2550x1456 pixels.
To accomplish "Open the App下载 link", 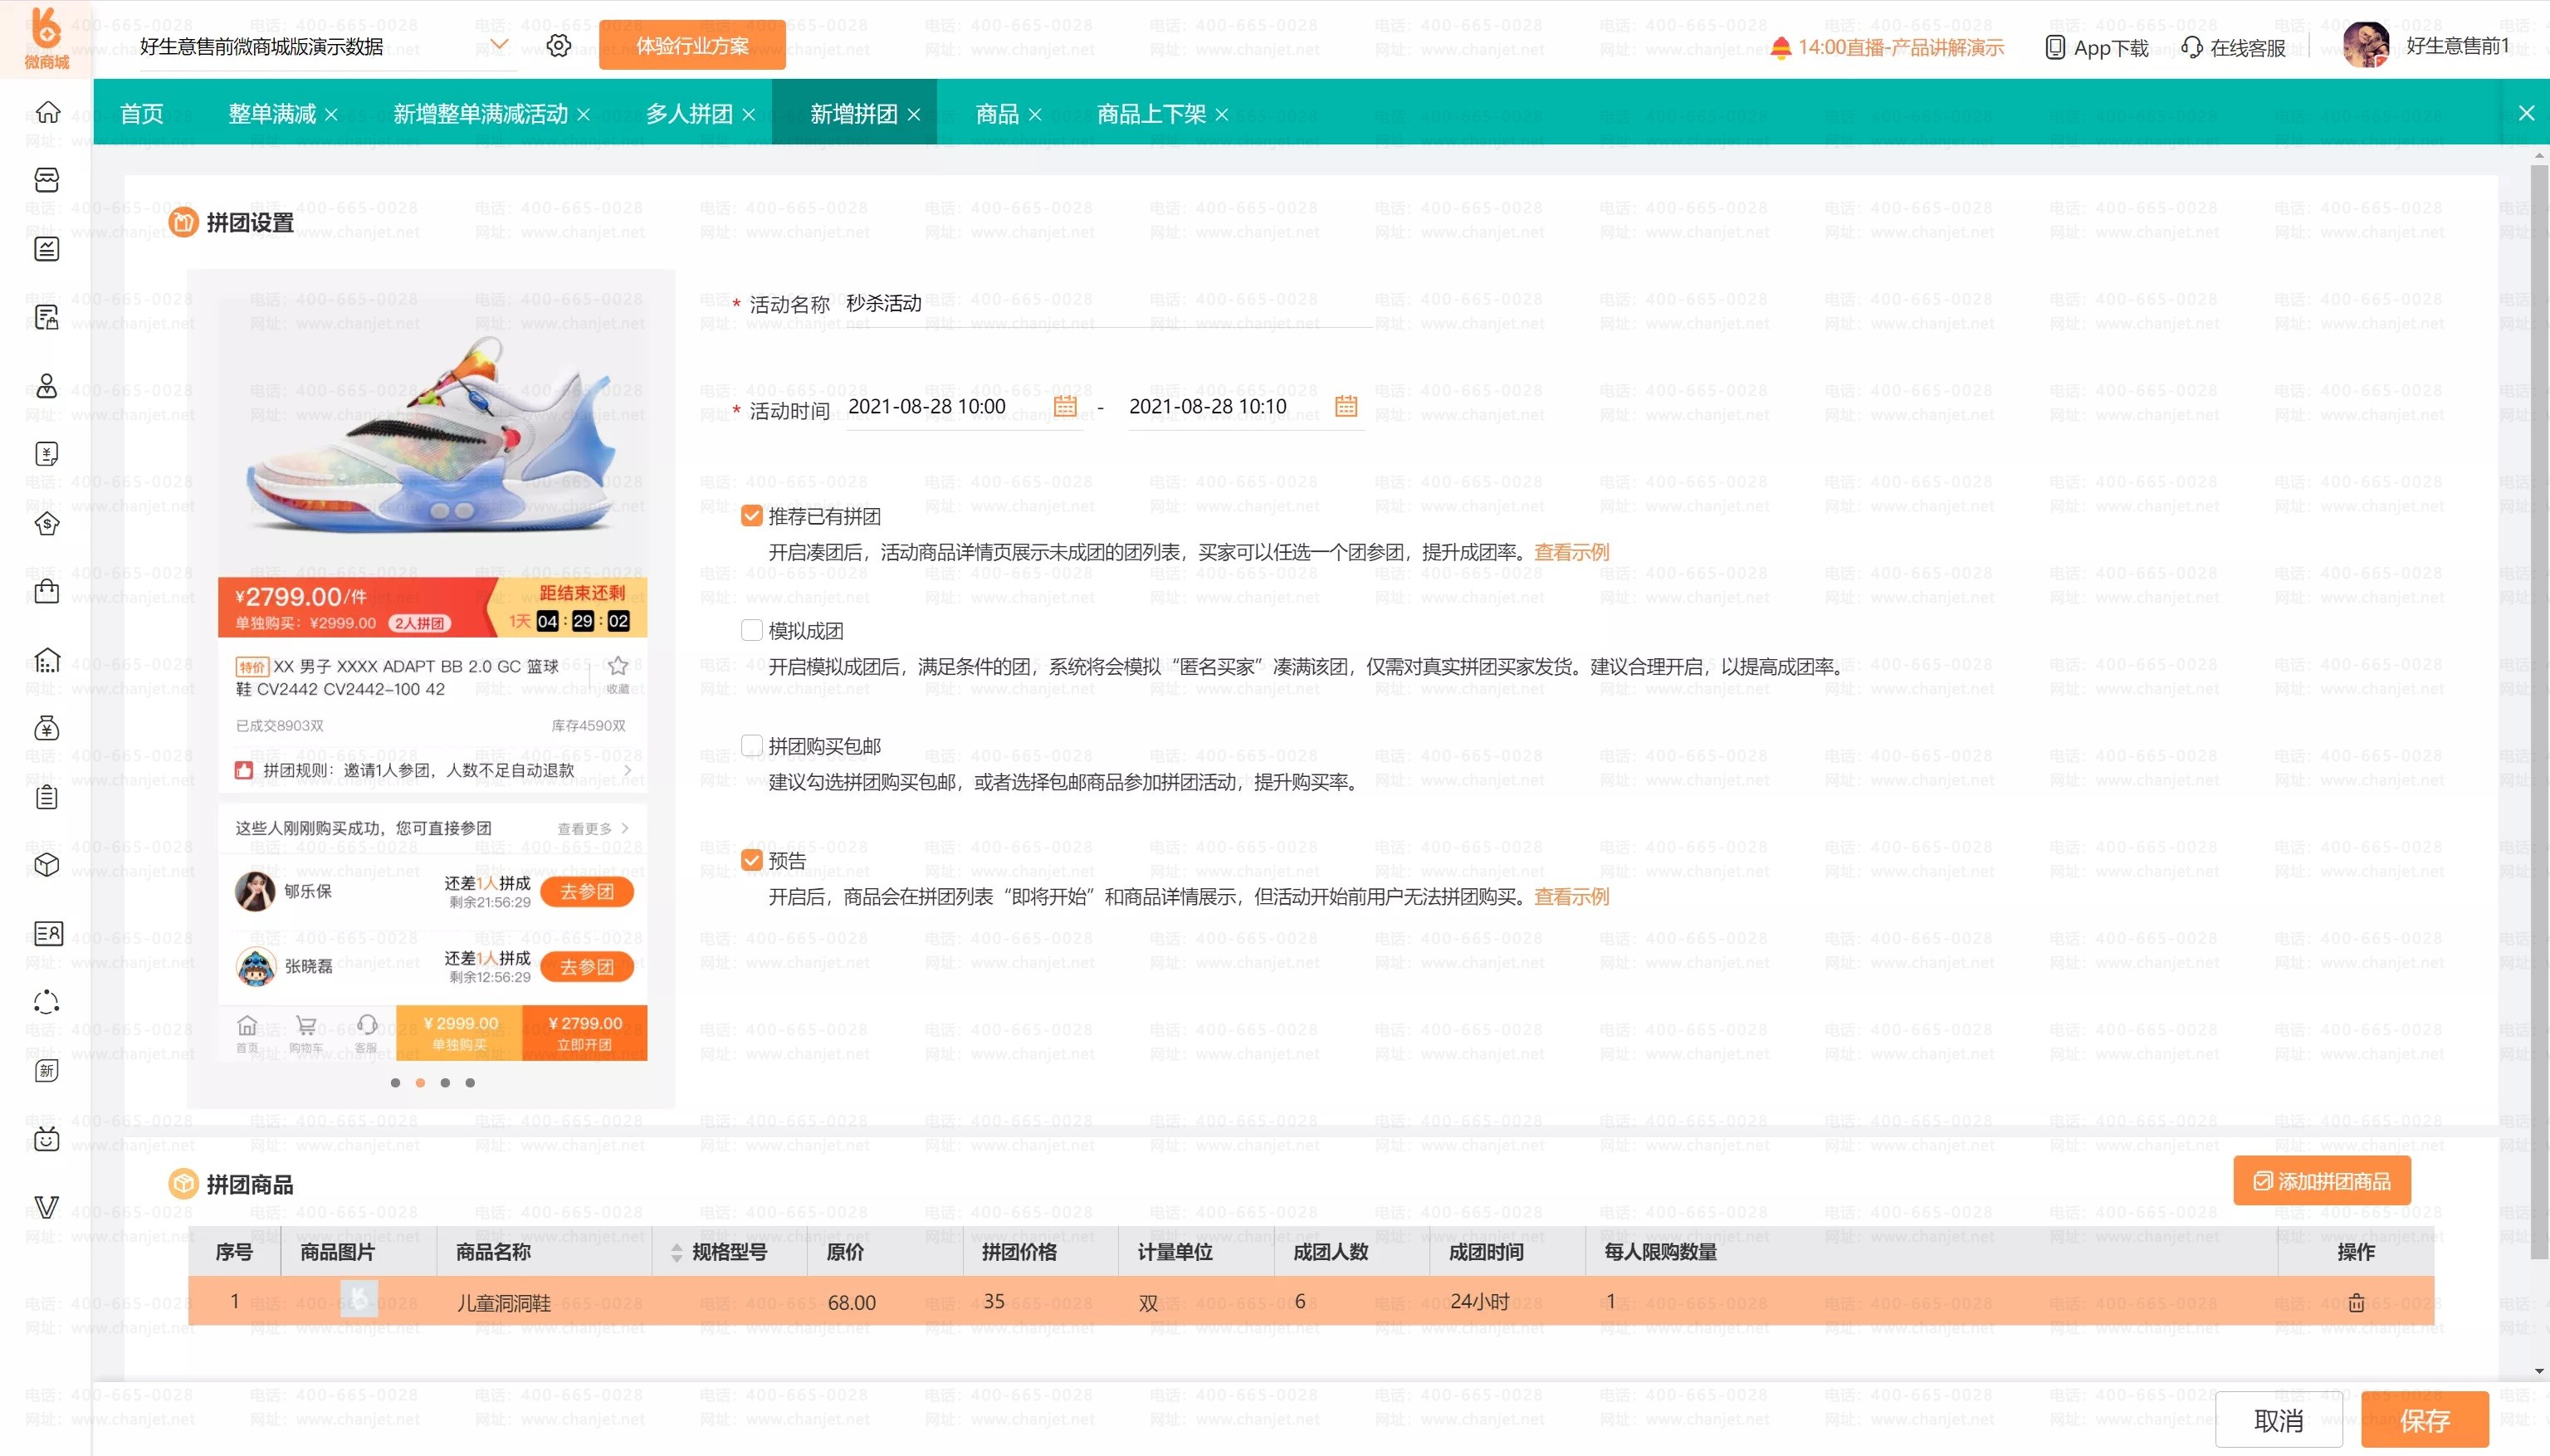I will [x=2097, y=47].
